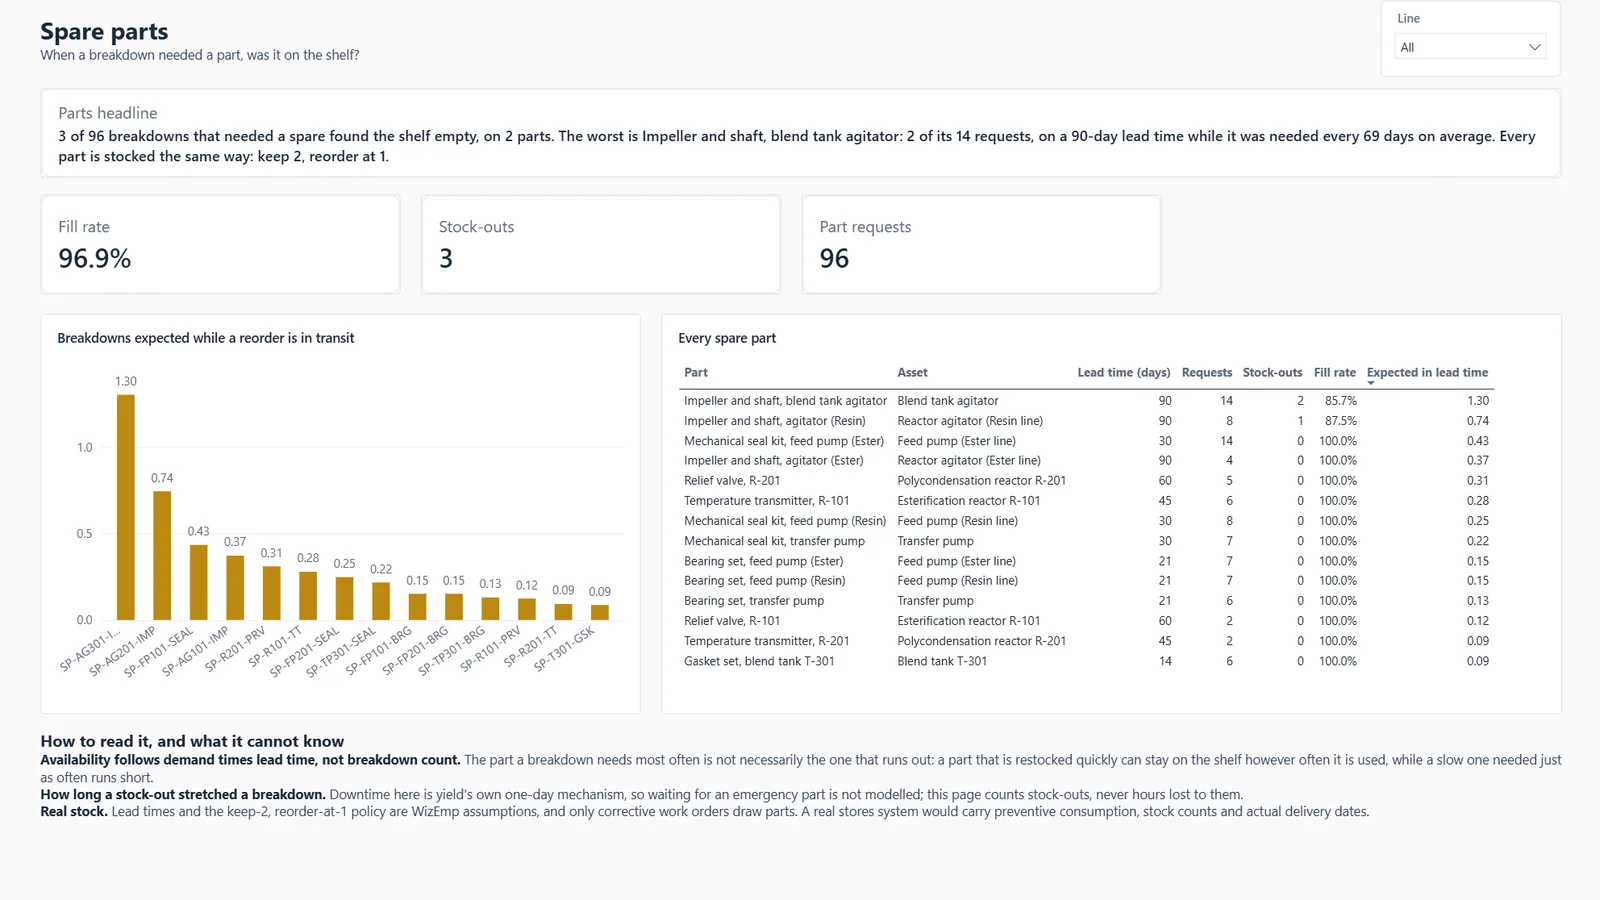Click the 'Every spare part' table title
Viewport: 1600px width, 900px height.
[727, 338]
